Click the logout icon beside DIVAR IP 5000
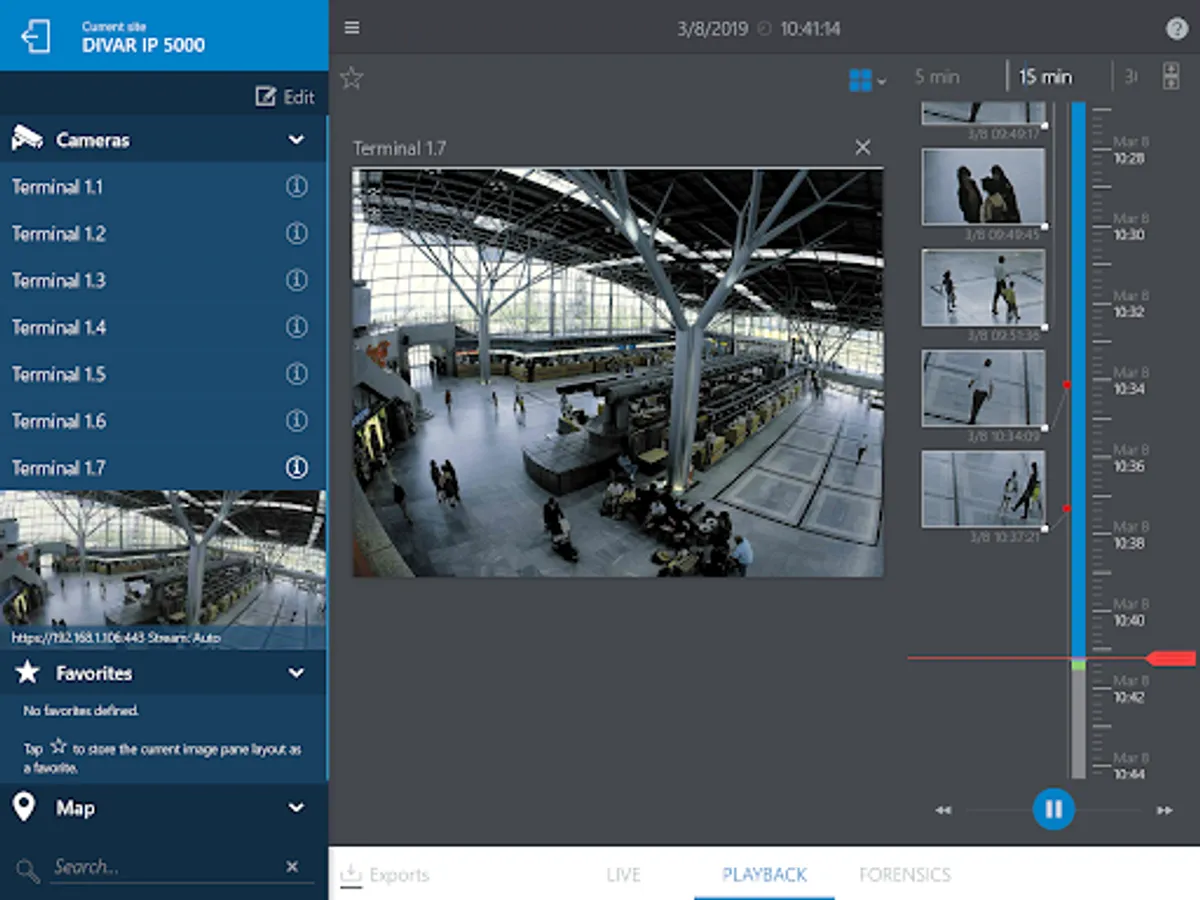 [36, 36]
